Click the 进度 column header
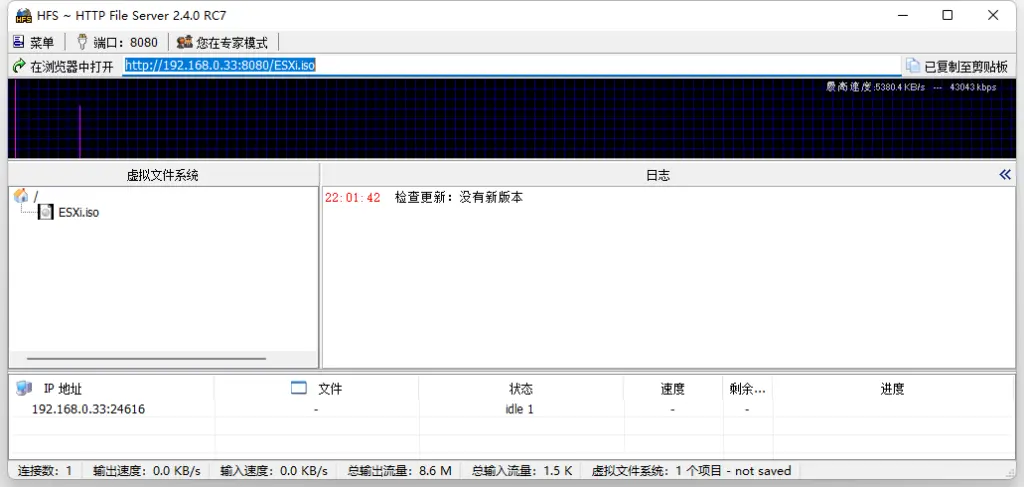Viewport: 1024px width, 487px height. point(892,389)
